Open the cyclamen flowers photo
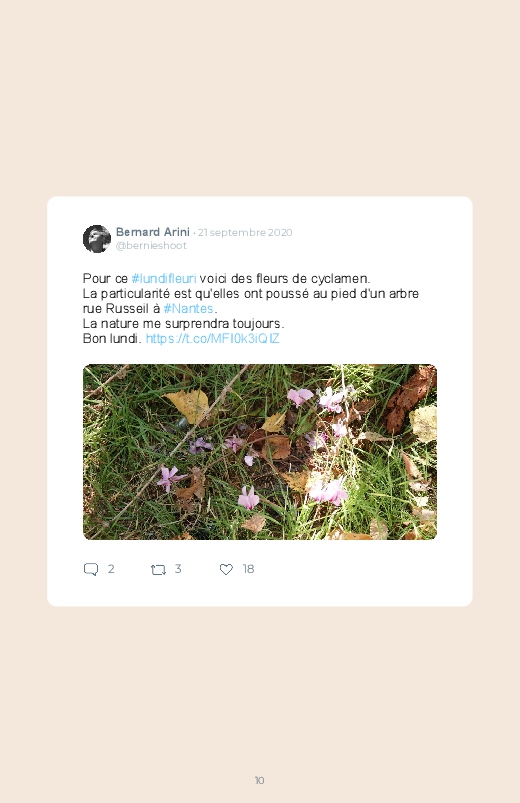The height and width of the screenshot is (803, 520). 260,452
